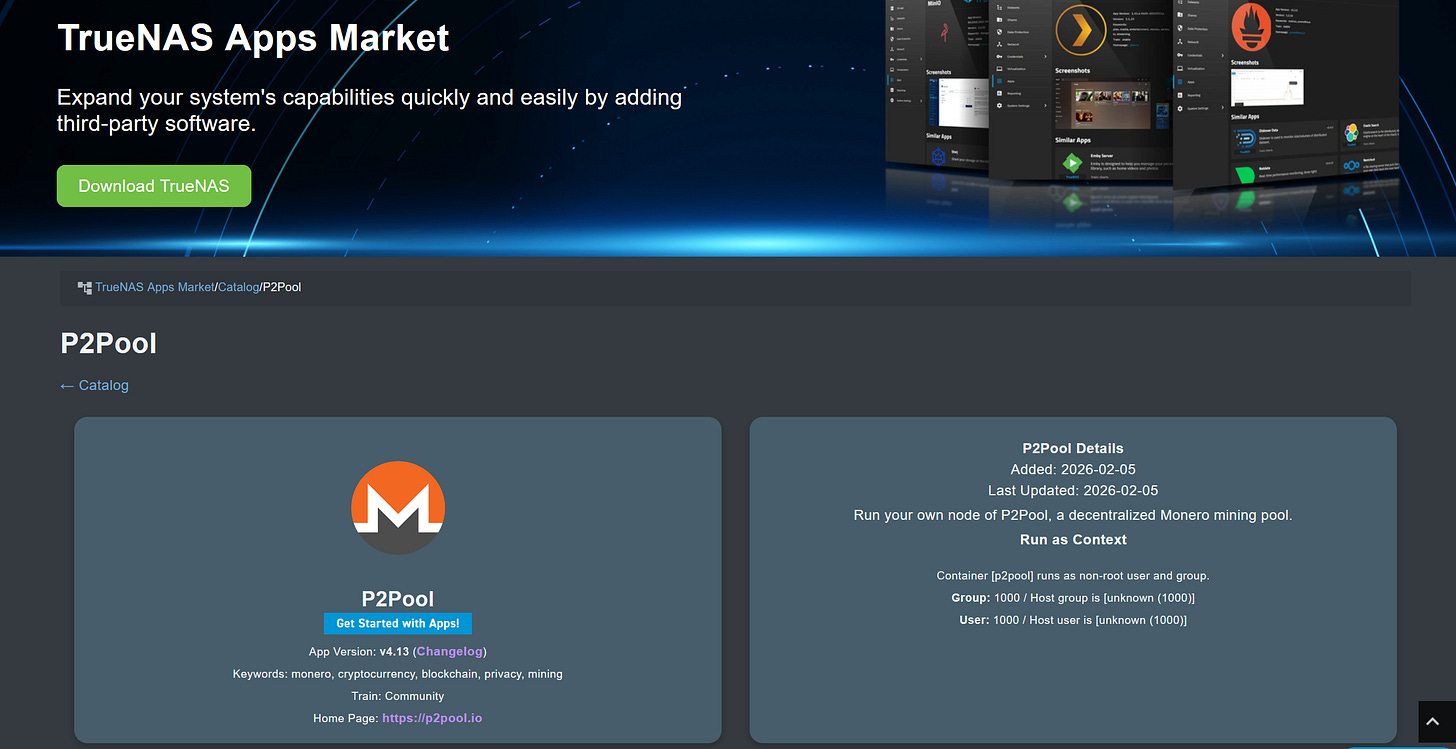Click the Expand your system's capabilities tagline
The height and width of the screenshot is (749, 1456).
click(x=370, y=111)
